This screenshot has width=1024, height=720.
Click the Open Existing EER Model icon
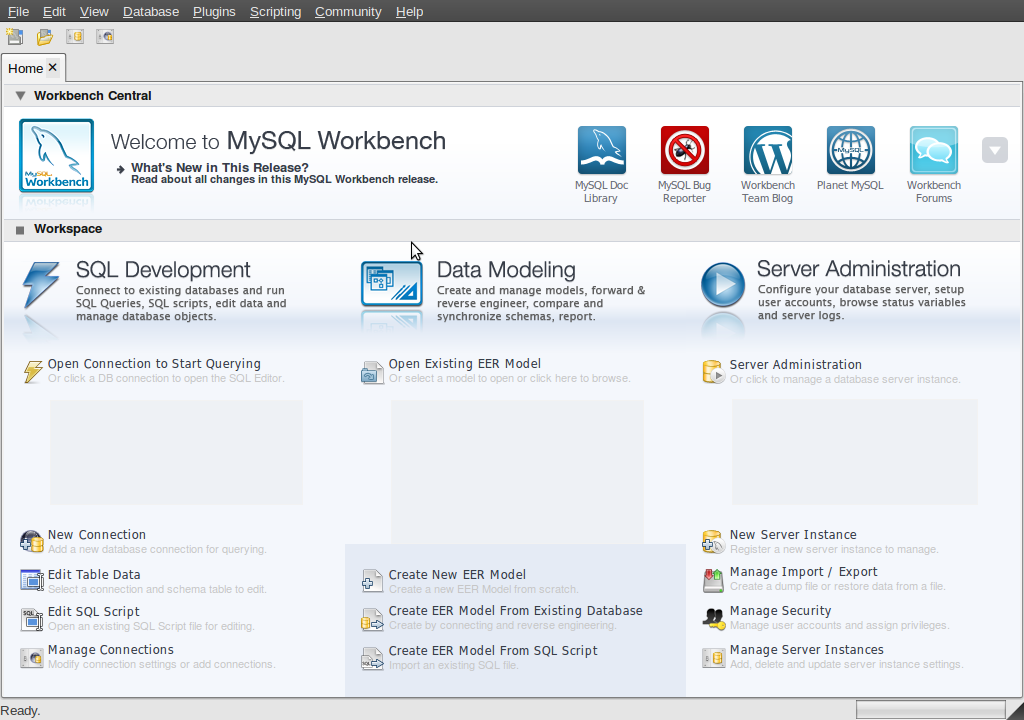[372, 372]
